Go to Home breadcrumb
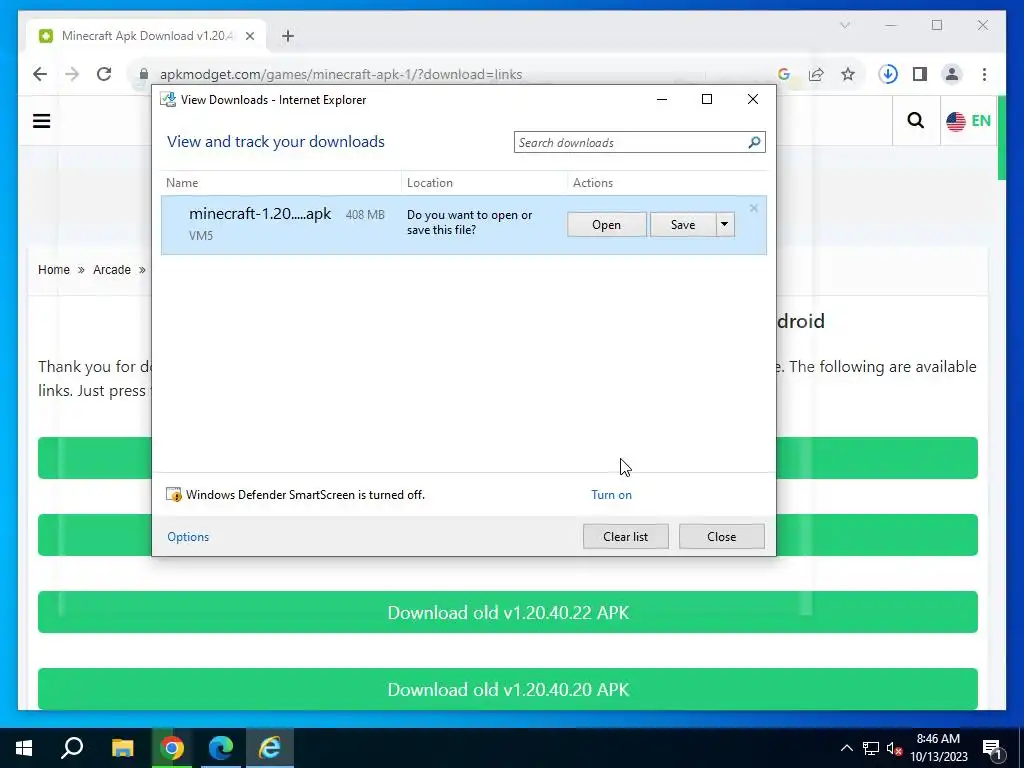The image size is (1024, 768). [54, 270]
